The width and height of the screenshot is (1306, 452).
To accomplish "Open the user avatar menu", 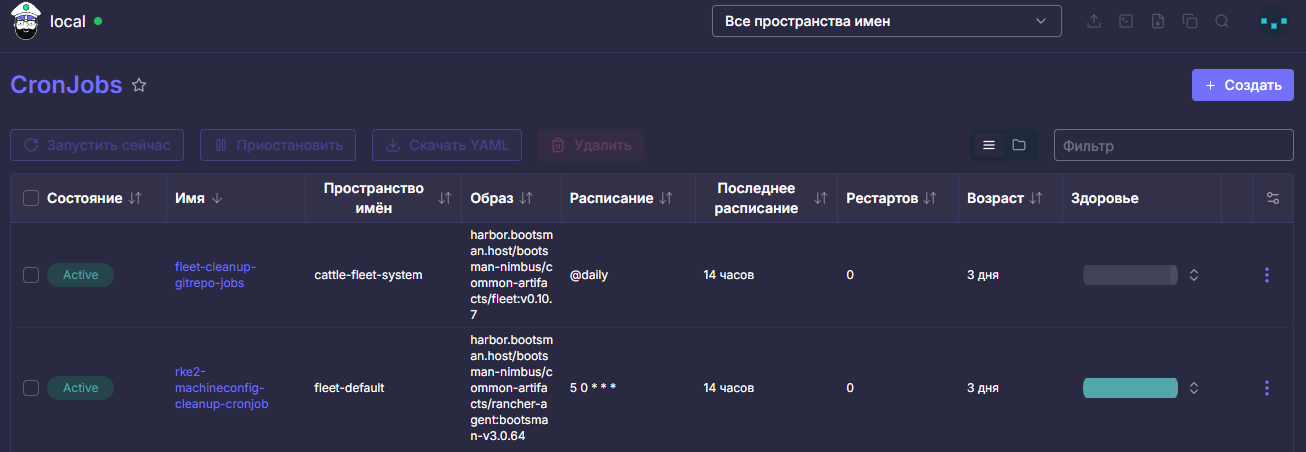I will 1274,21.
